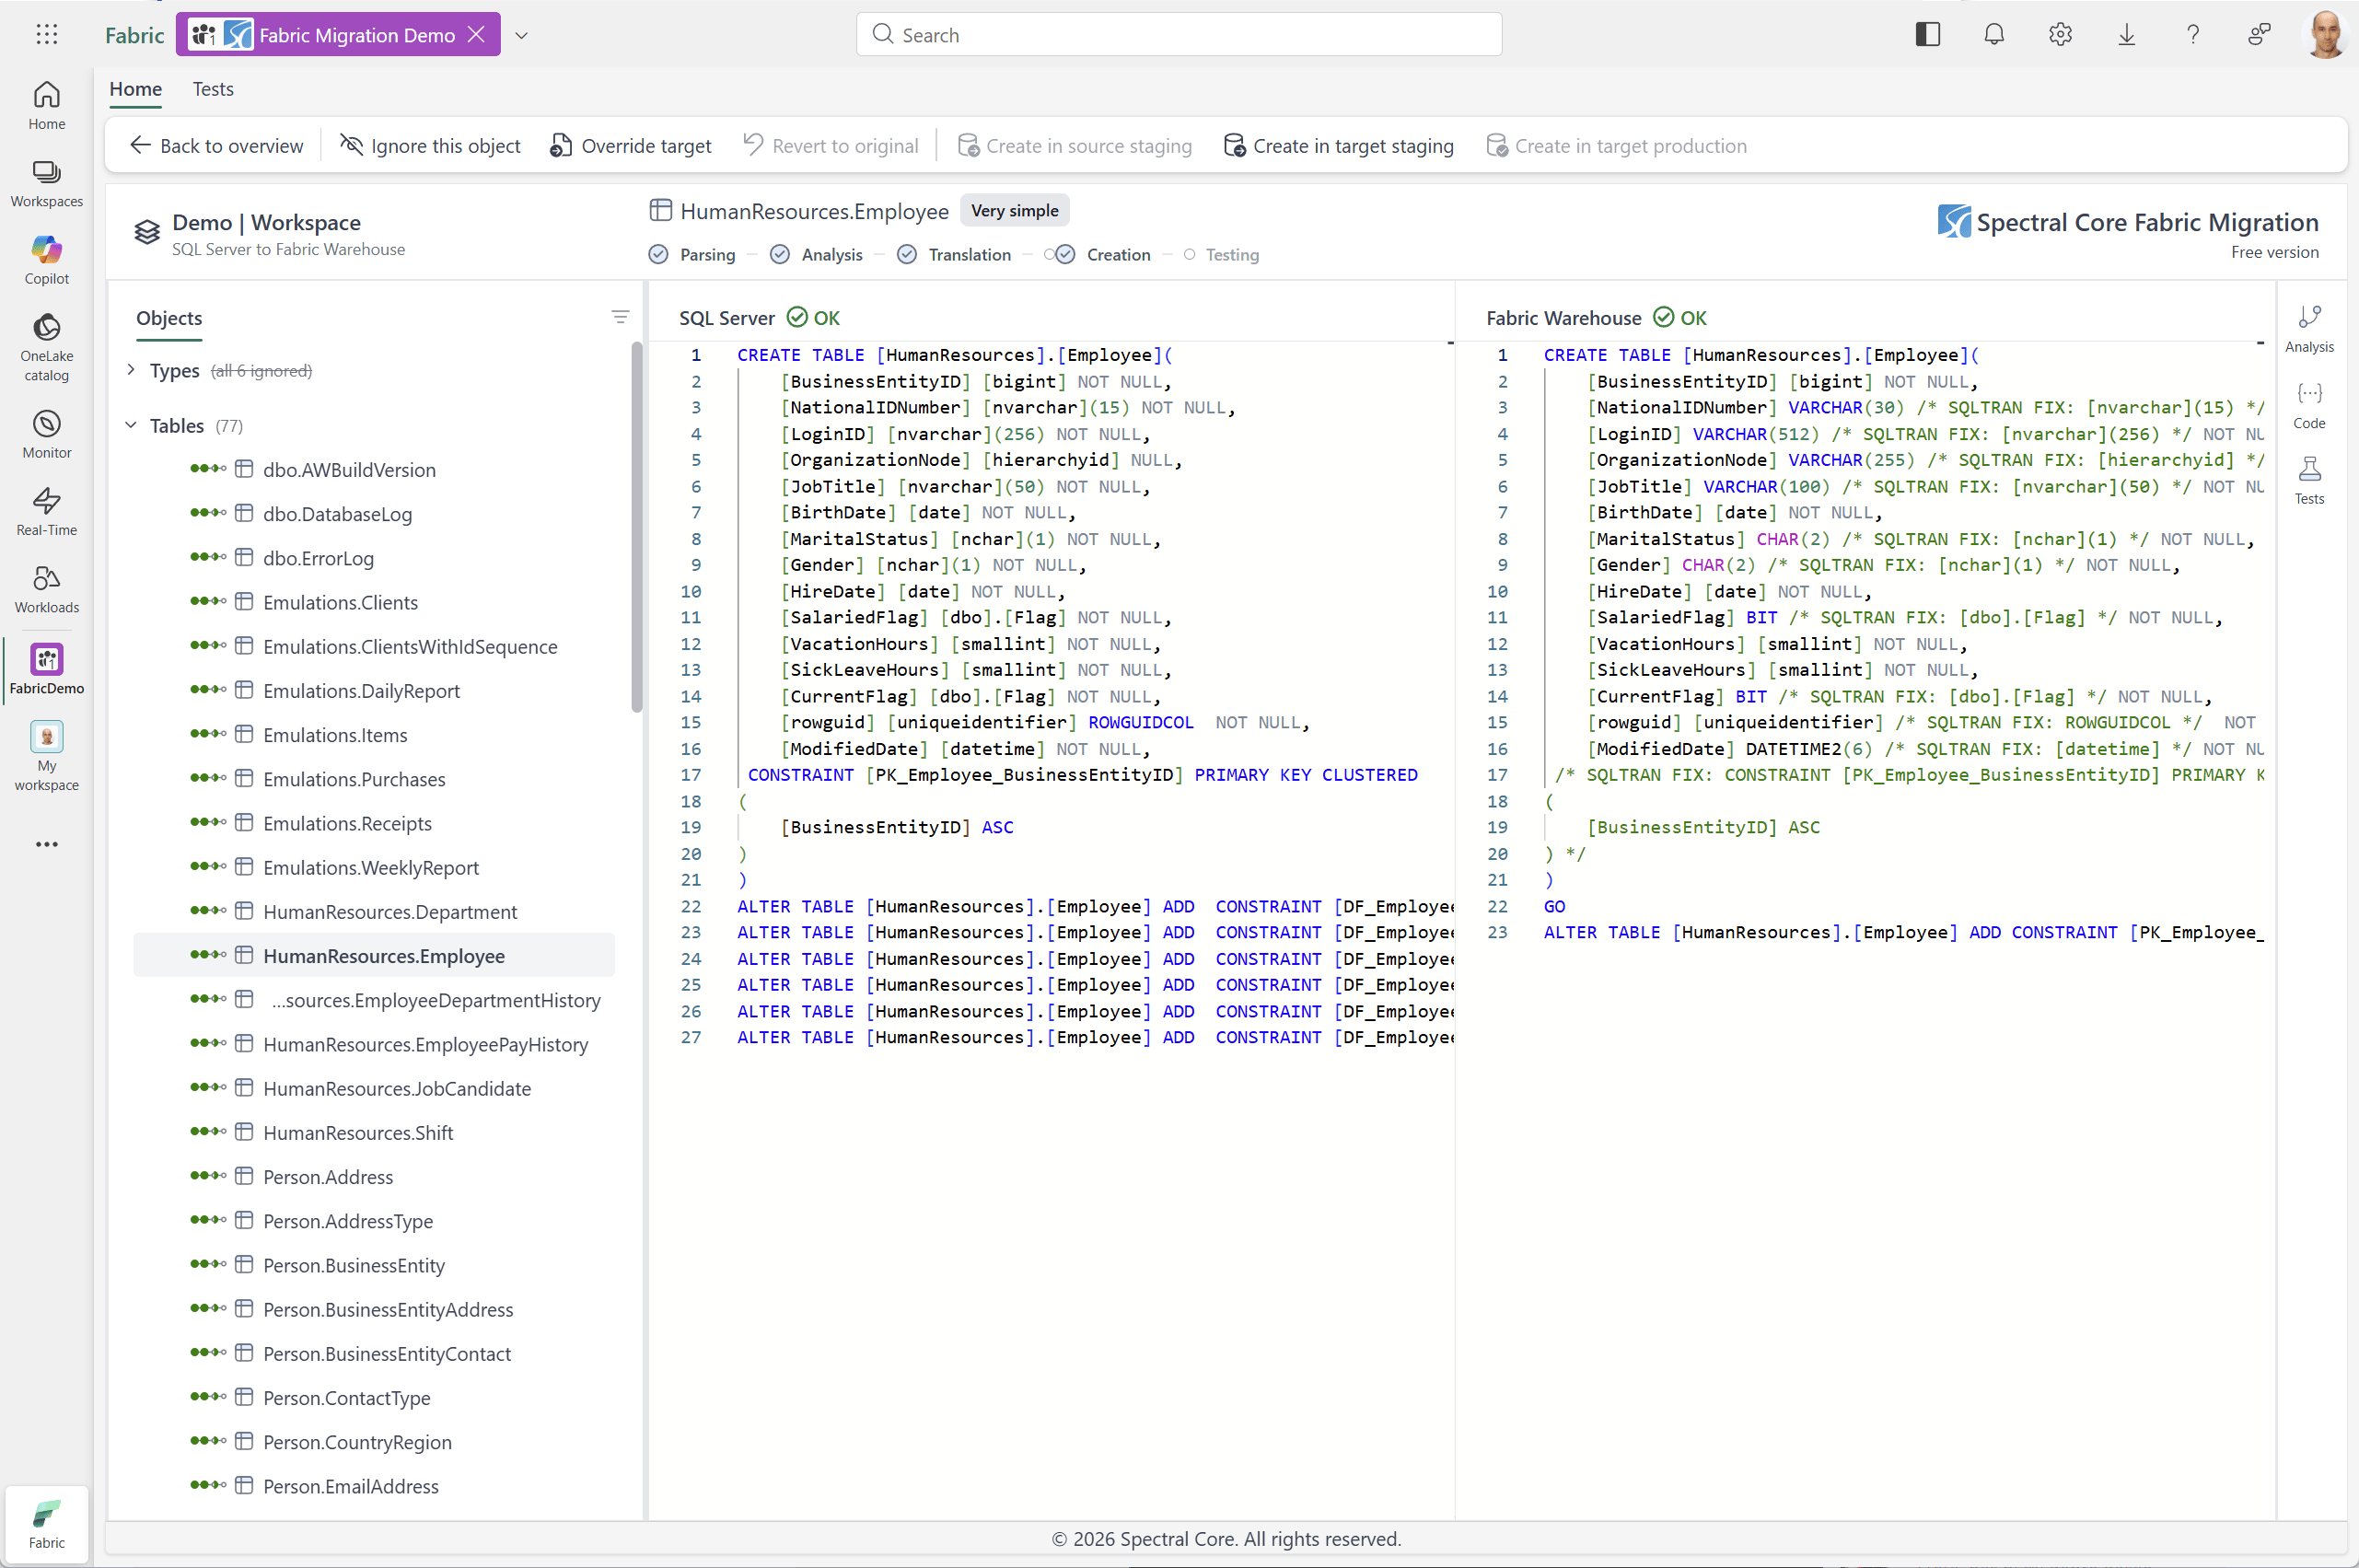The height and width of the screenshot is (1568, 2359).
Task: Open the user profile avatar
Action: (2326, 35)
